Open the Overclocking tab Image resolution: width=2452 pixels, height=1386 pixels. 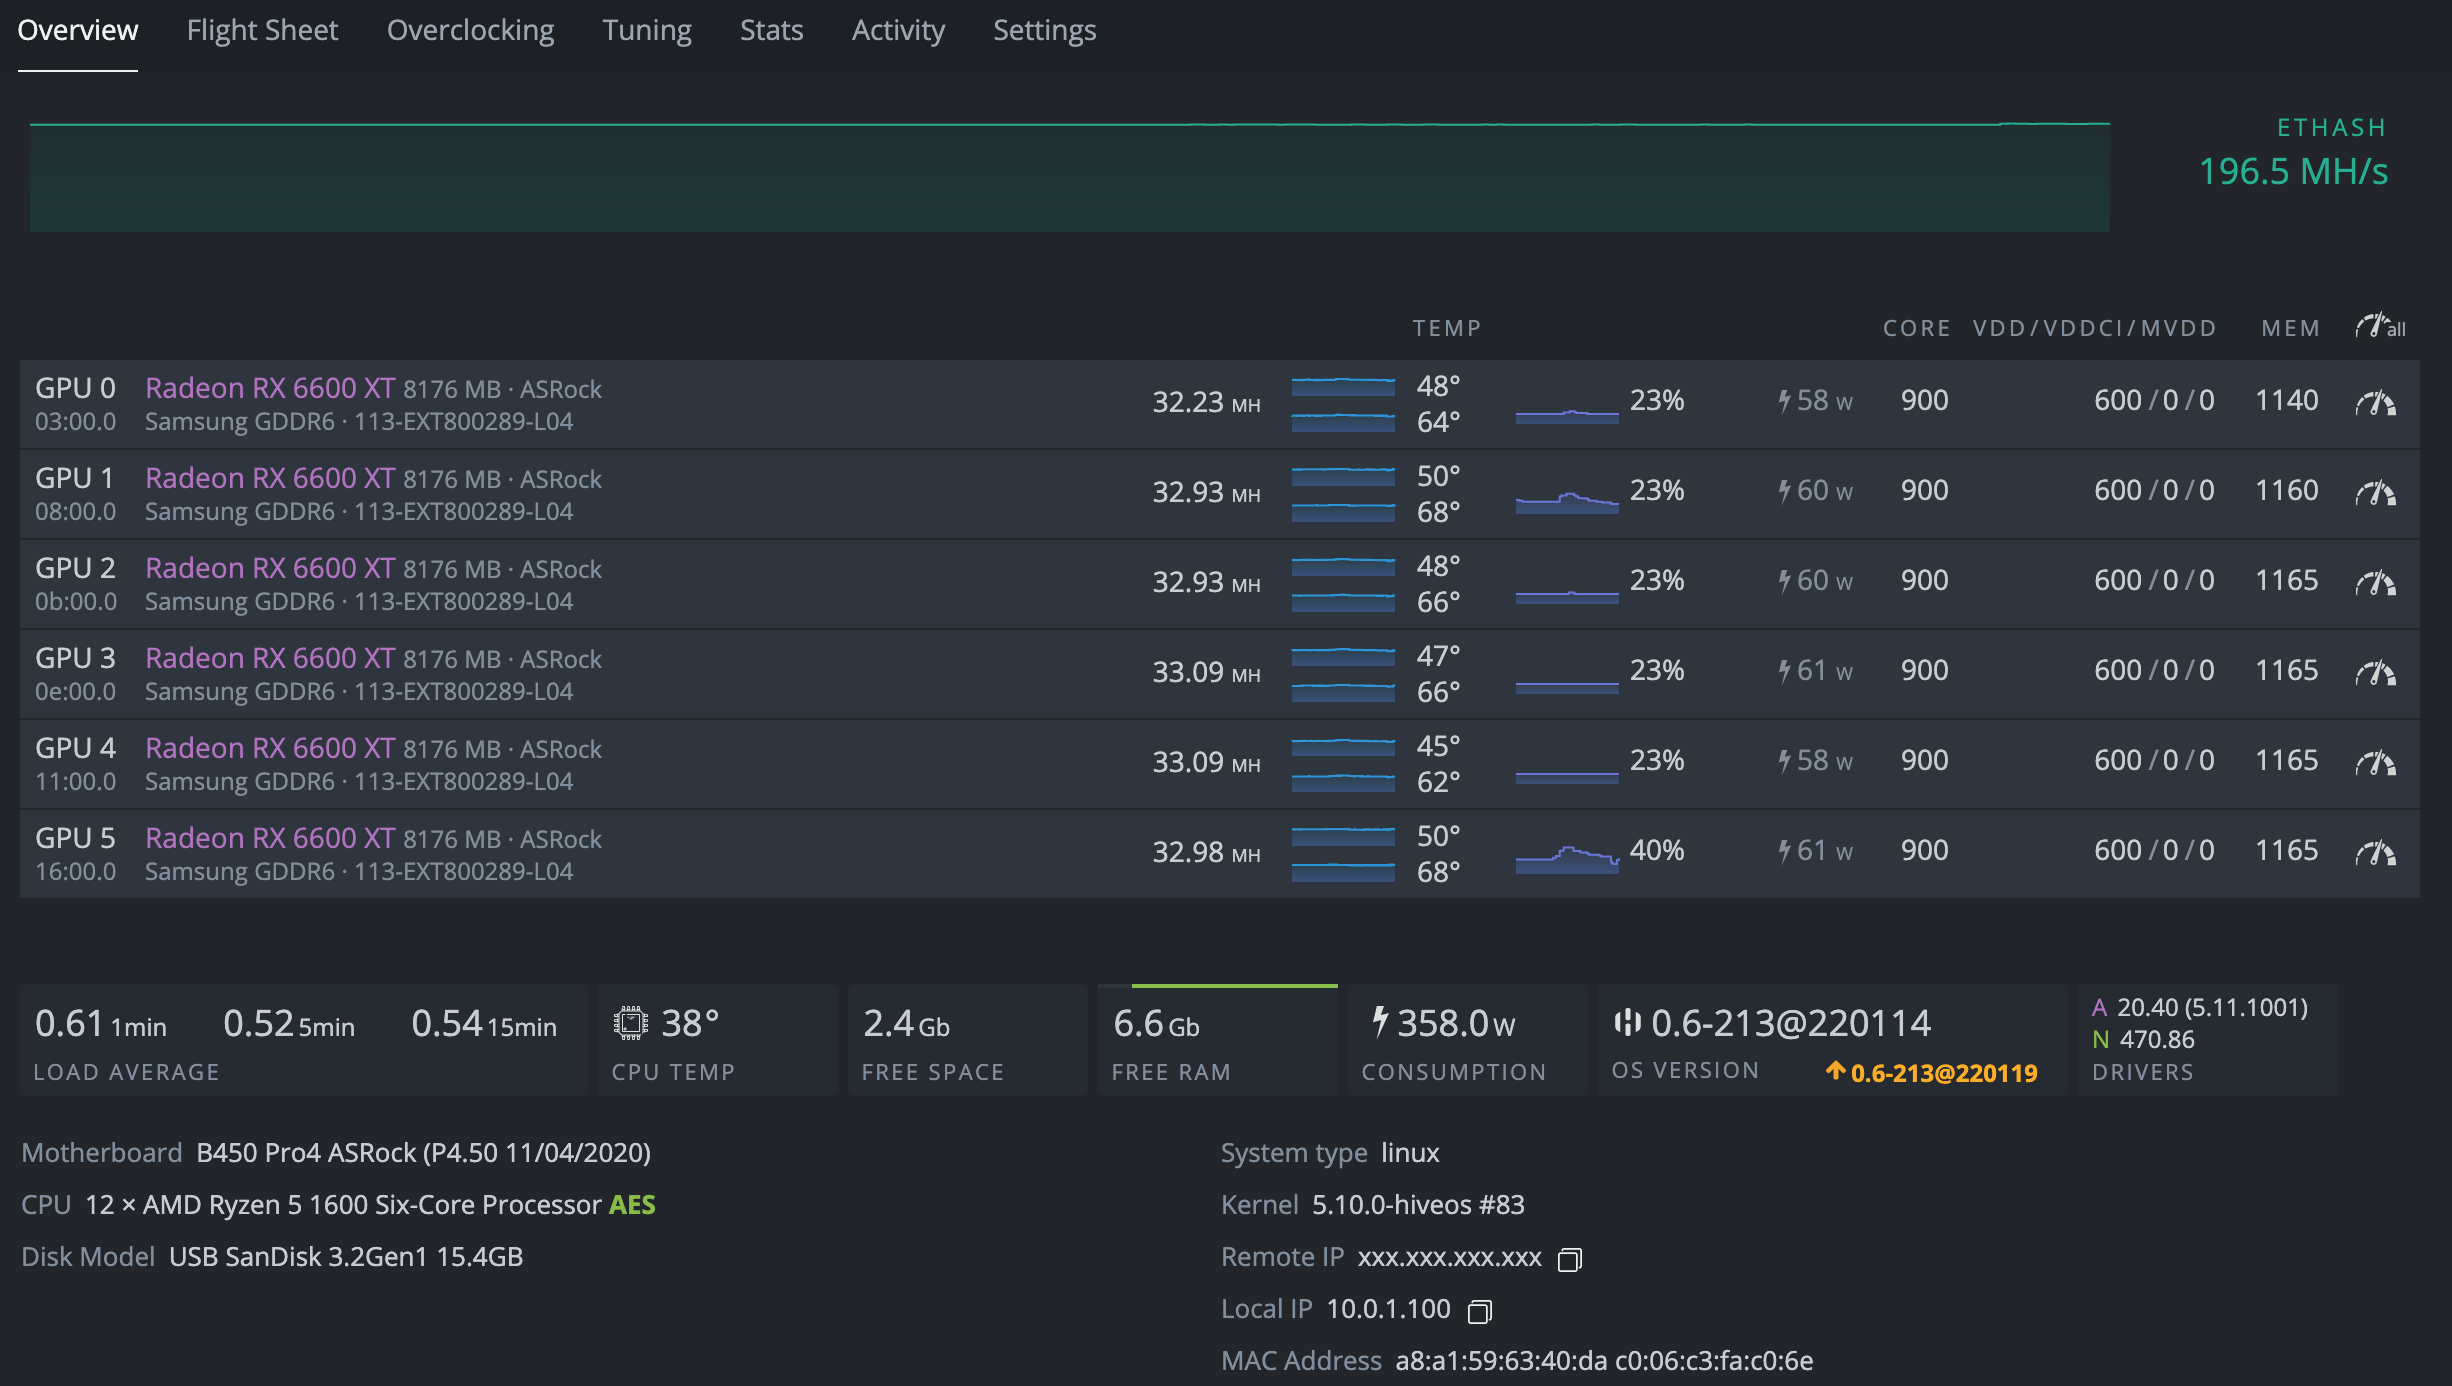click(470, 31)
